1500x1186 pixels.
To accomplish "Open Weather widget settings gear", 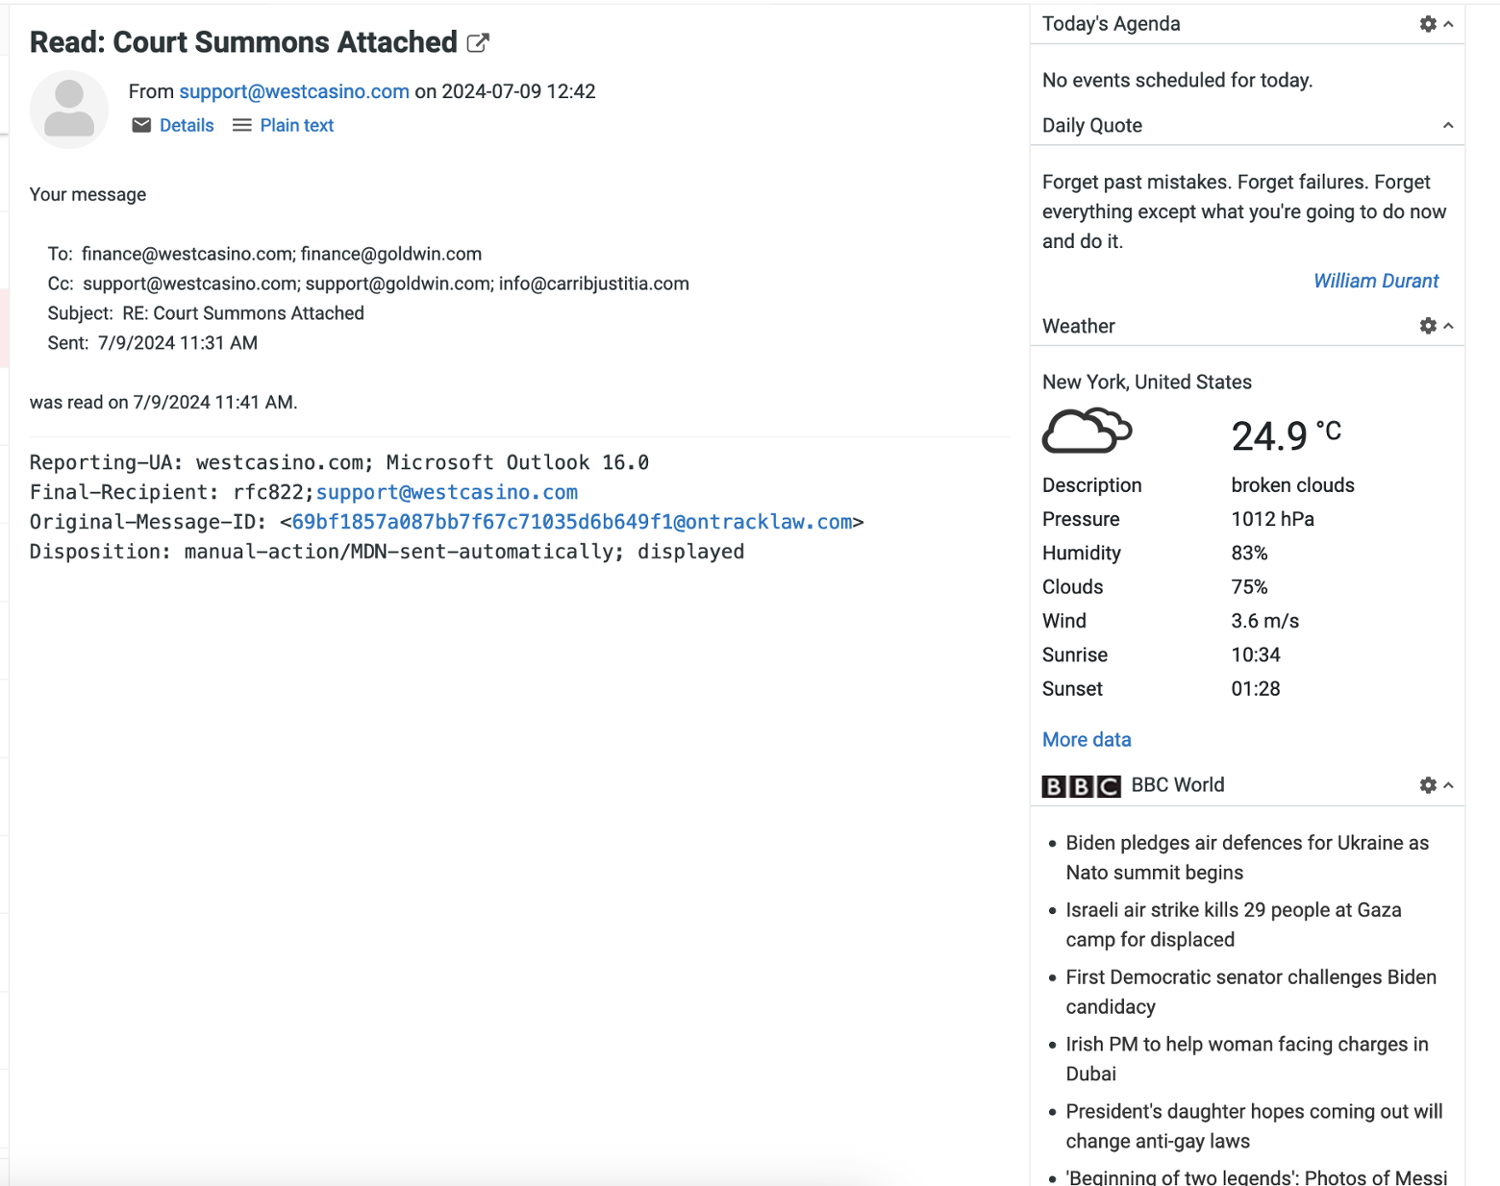I will (x=1428, y=326).
